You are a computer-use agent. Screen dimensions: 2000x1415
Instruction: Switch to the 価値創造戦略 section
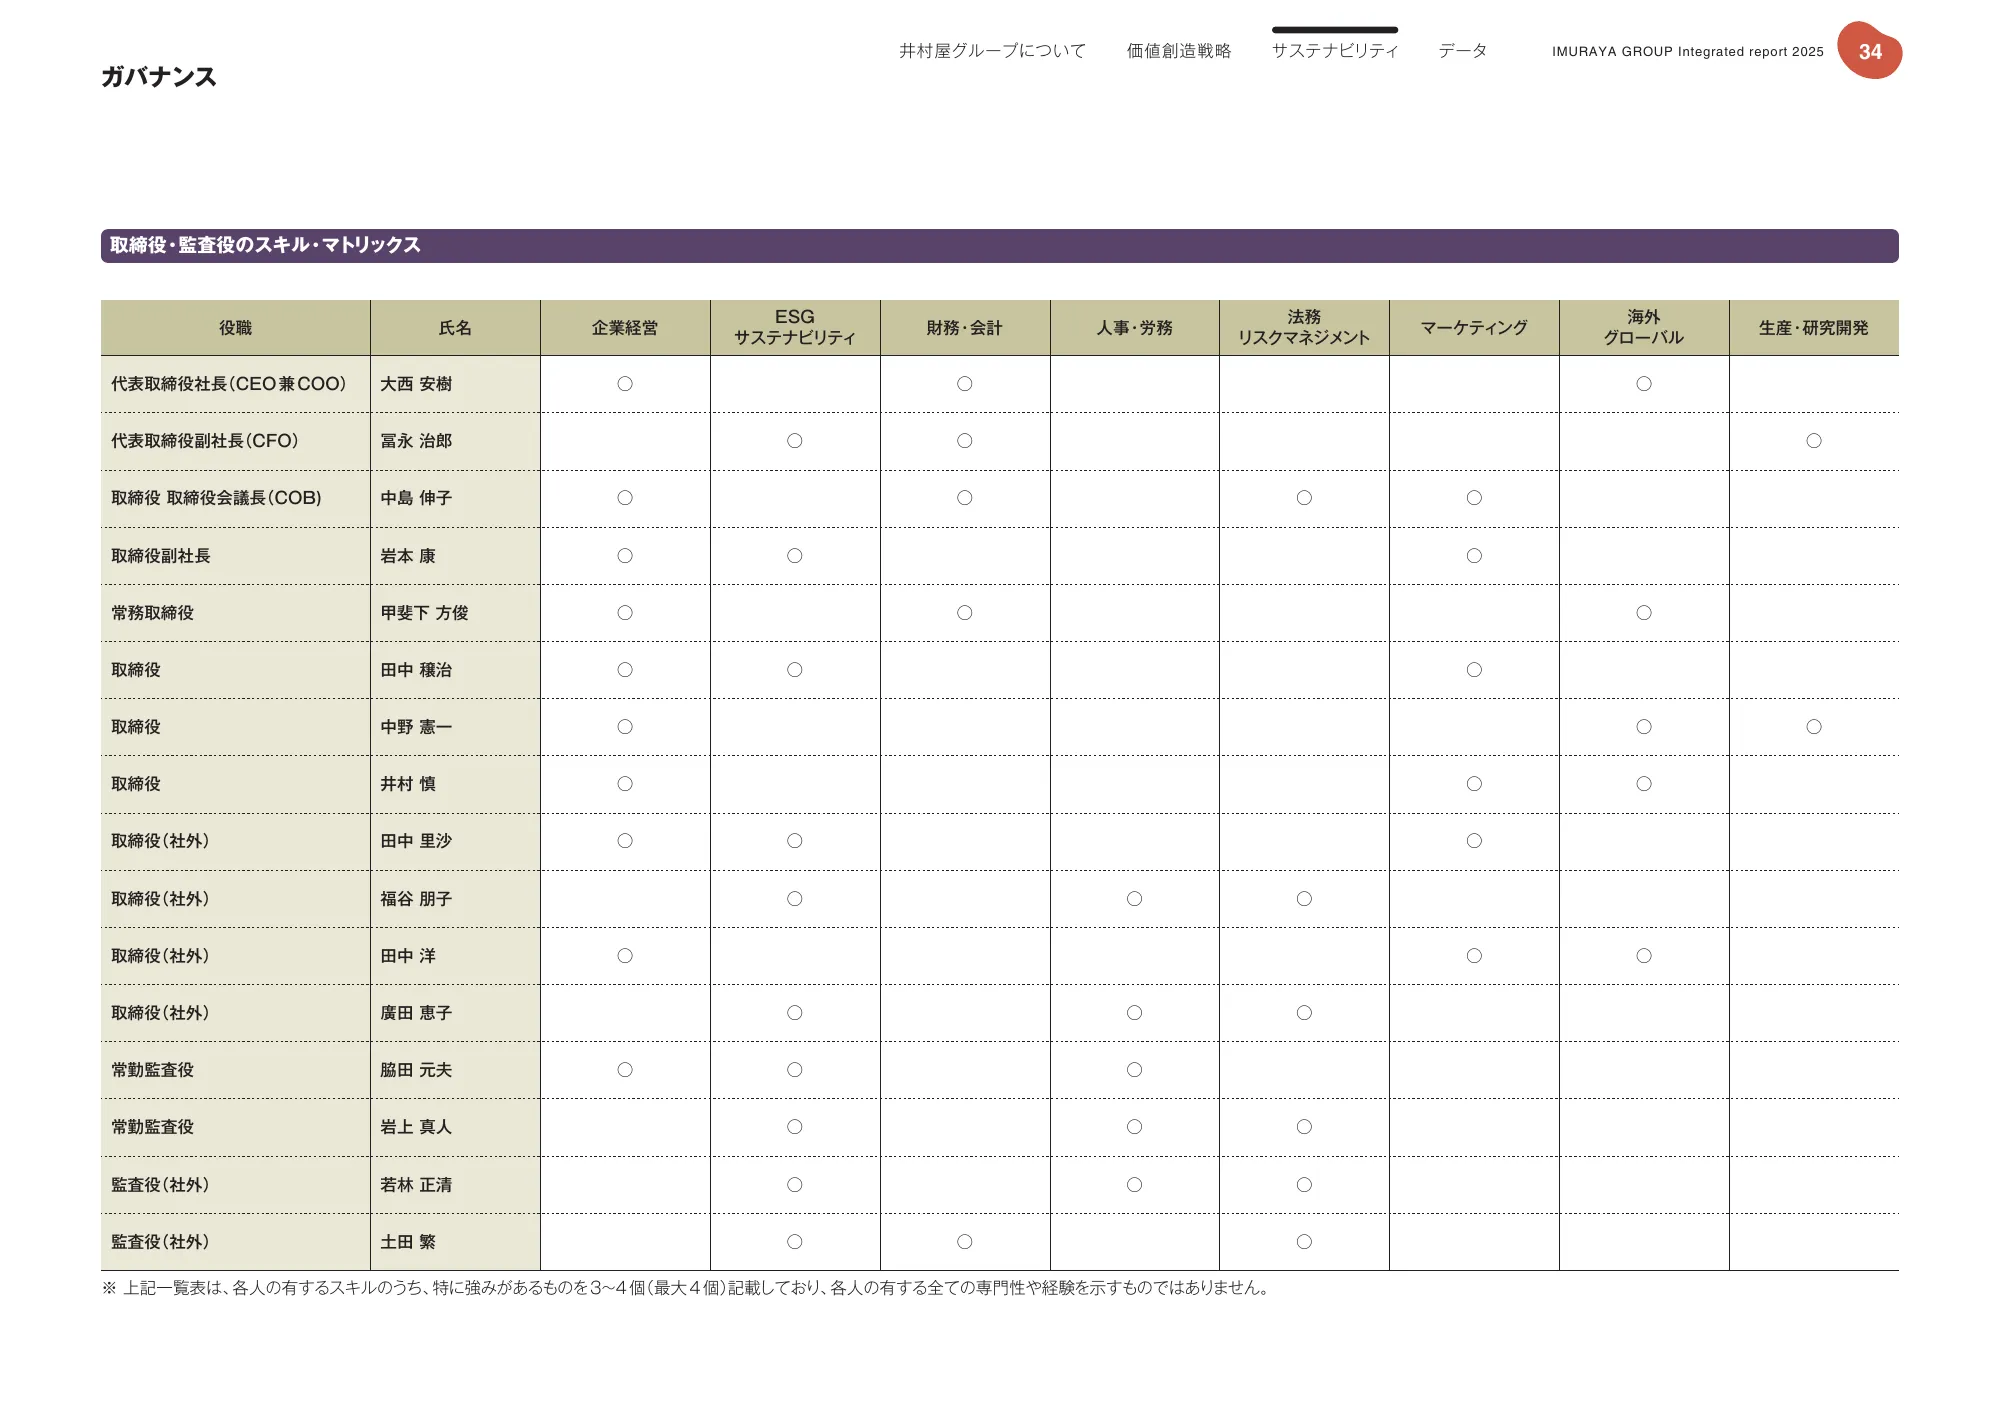1181,50
